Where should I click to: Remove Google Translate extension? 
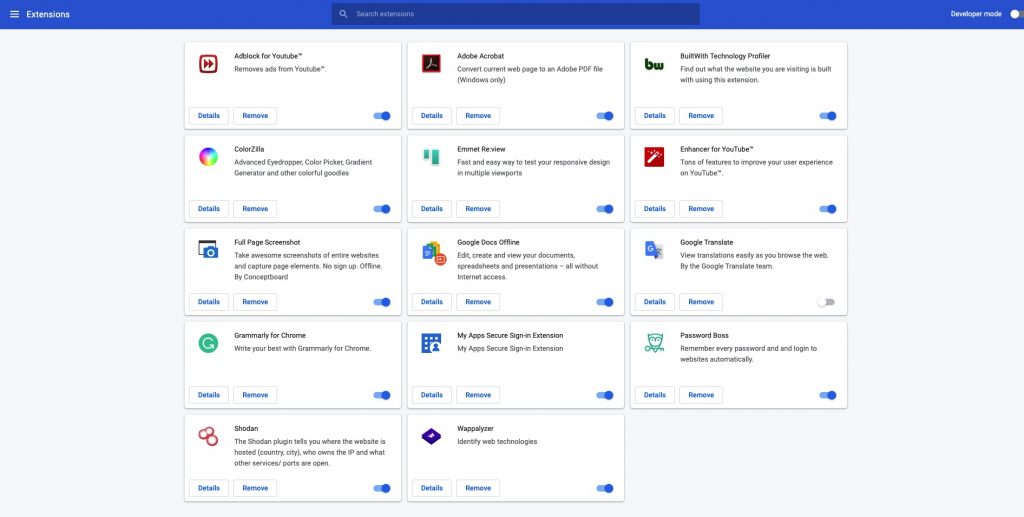click(701, 302)
